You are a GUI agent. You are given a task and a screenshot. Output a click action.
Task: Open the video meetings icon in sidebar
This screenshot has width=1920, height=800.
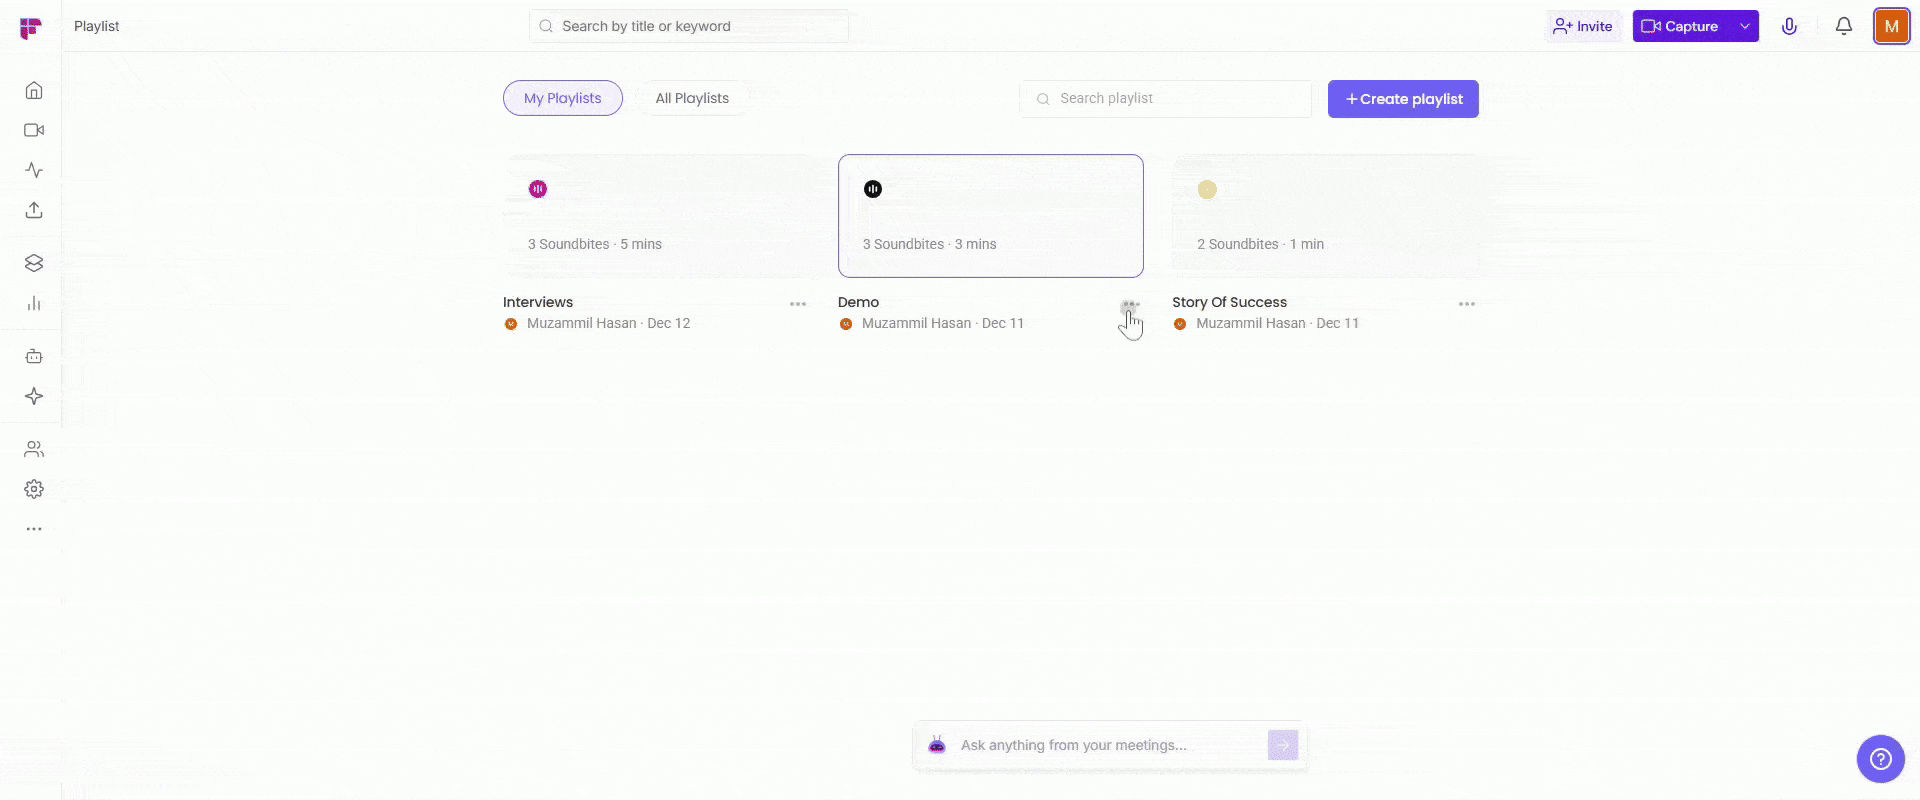tap(34, 130)
